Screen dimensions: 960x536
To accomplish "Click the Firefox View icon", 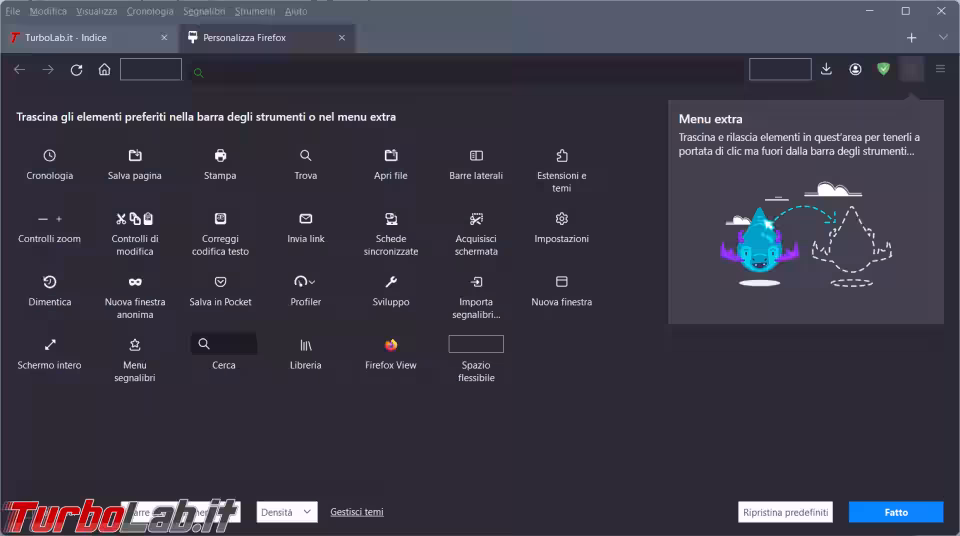I will [391, 345].
